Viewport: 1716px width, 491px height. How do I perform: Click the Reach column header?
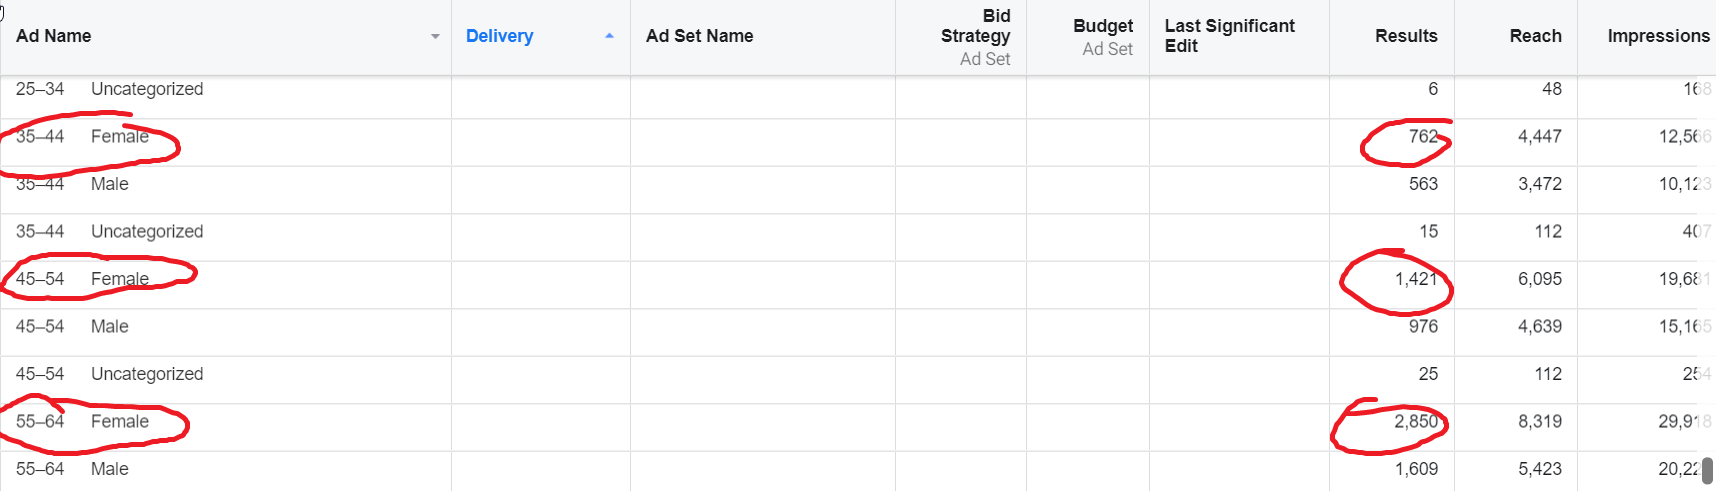point(1535,36)
